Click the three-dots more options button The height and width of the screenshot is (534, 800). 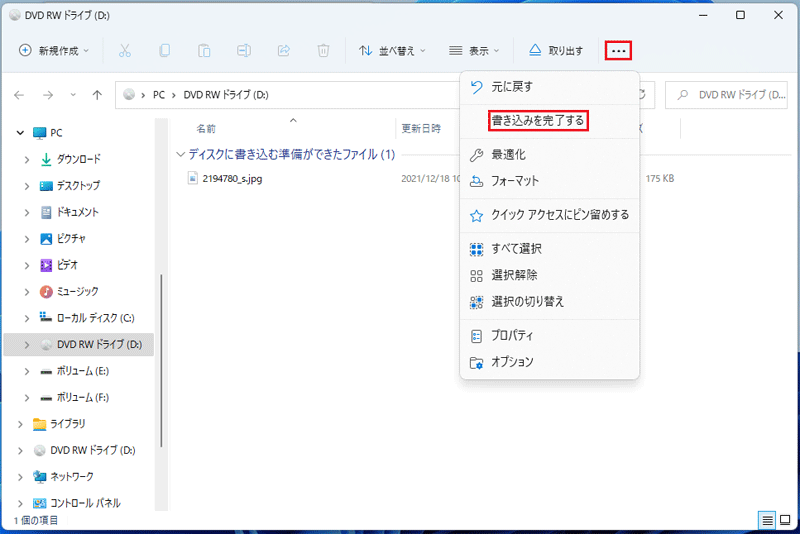[618, 50]
